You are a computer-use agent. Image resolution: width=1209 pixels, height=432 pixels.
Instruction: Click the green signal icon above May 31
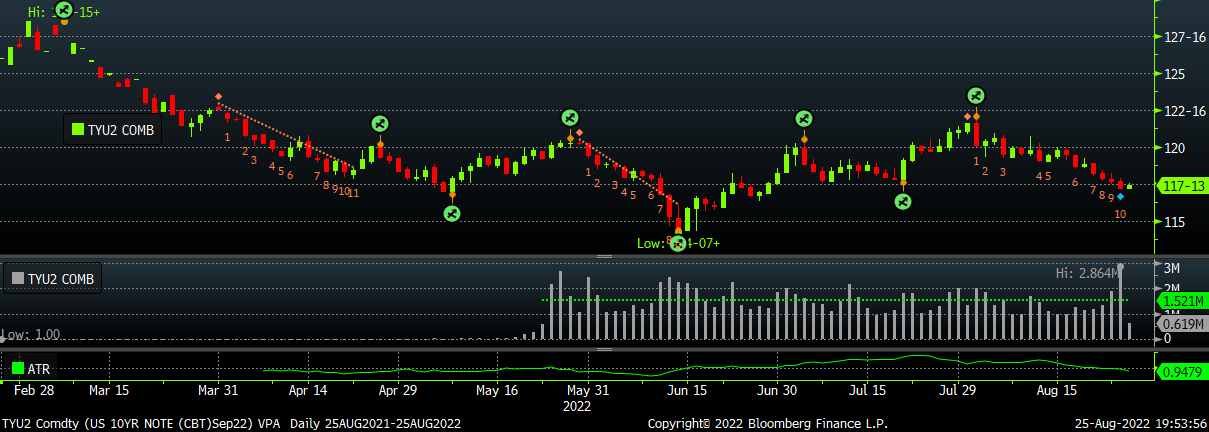pos(569,118)
